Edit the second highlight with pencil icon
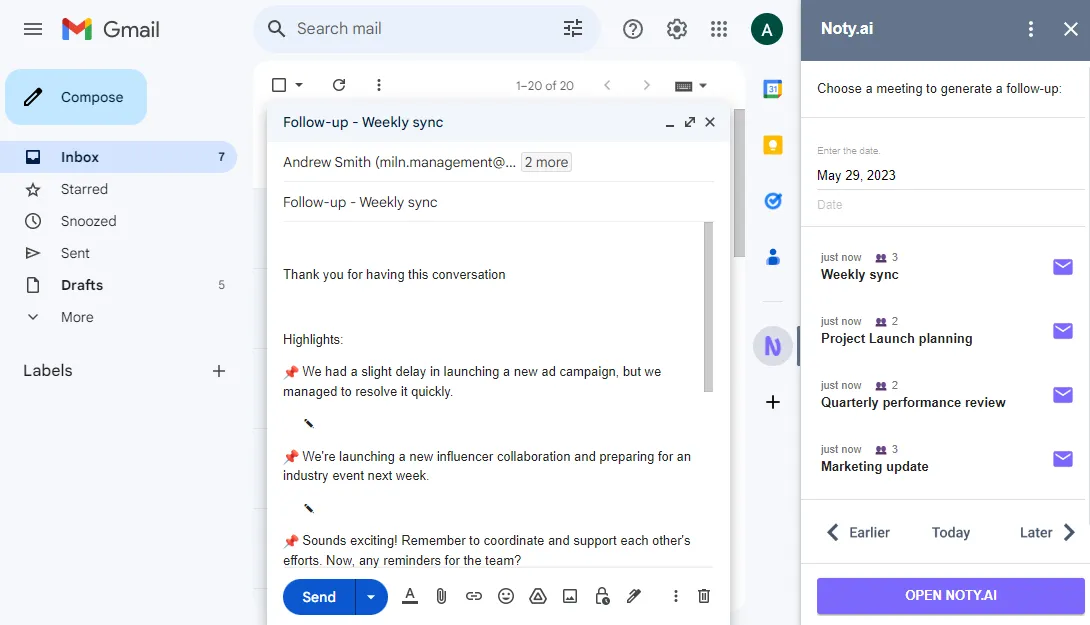Viewport: 1090px width, 625px height. click(x=309, y=508)
